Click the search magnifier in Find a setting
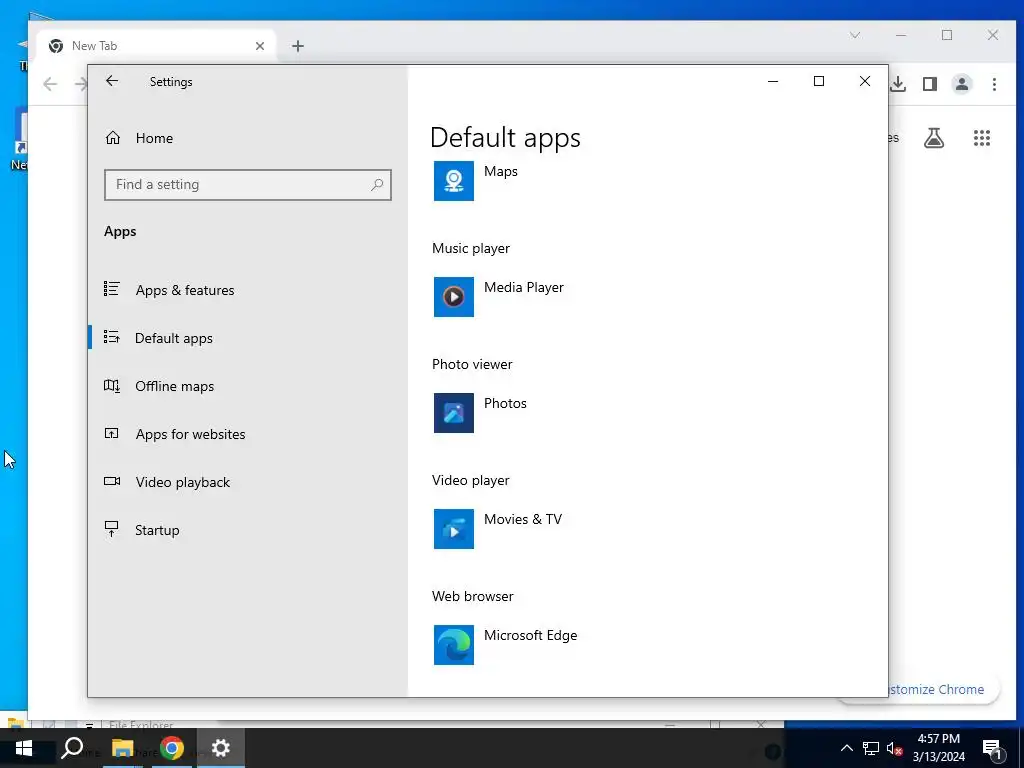 [377, 185]
